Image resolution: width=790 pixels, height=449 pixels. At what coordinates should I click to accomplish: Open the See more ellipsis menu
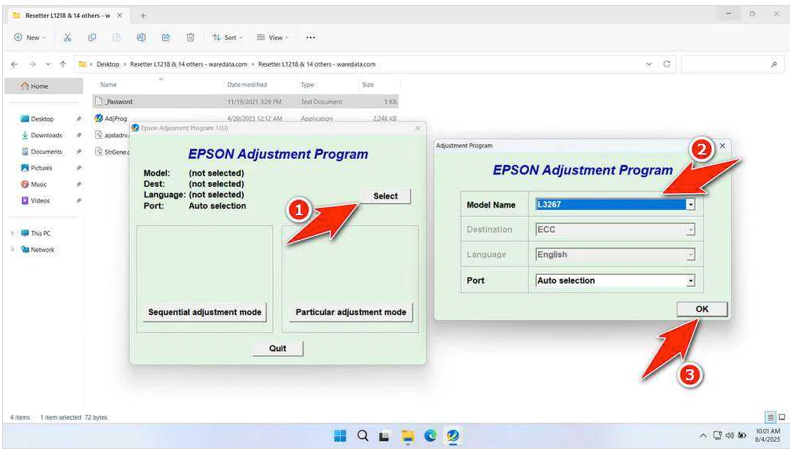click(311, 37)
